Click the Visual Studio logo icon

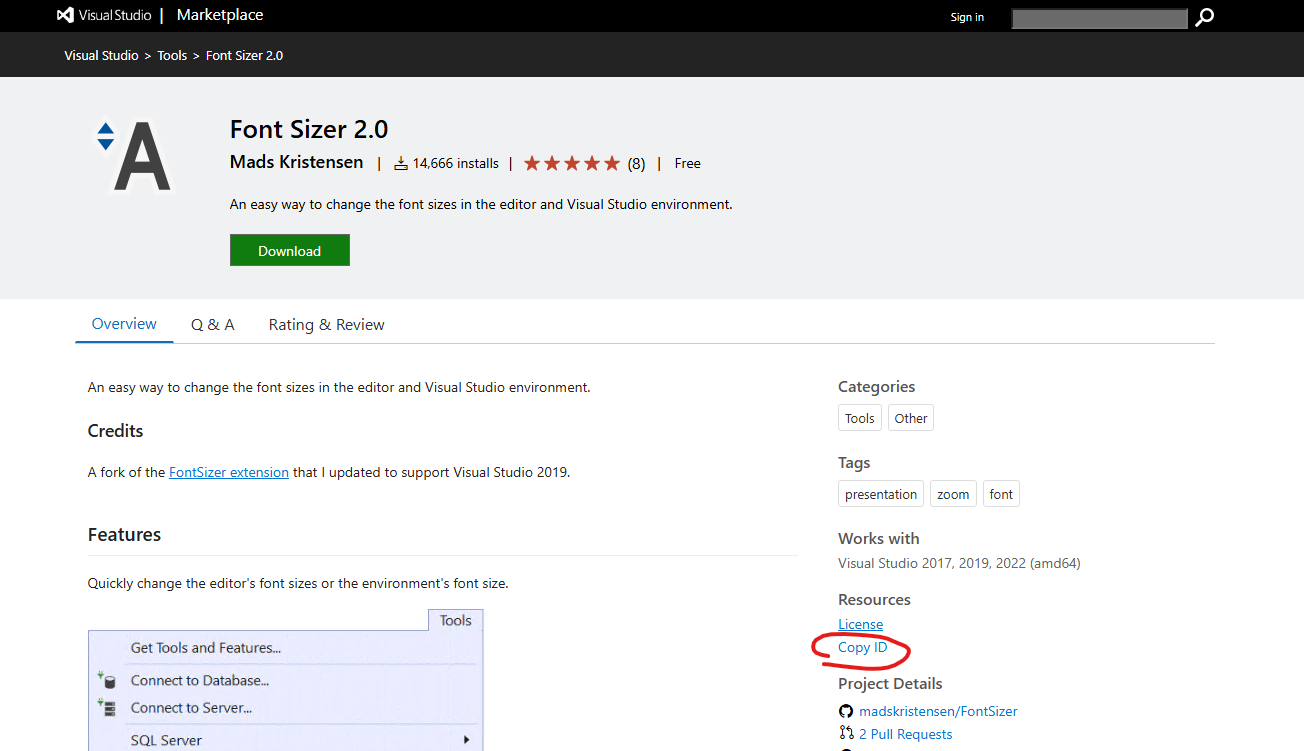(65, 15)
